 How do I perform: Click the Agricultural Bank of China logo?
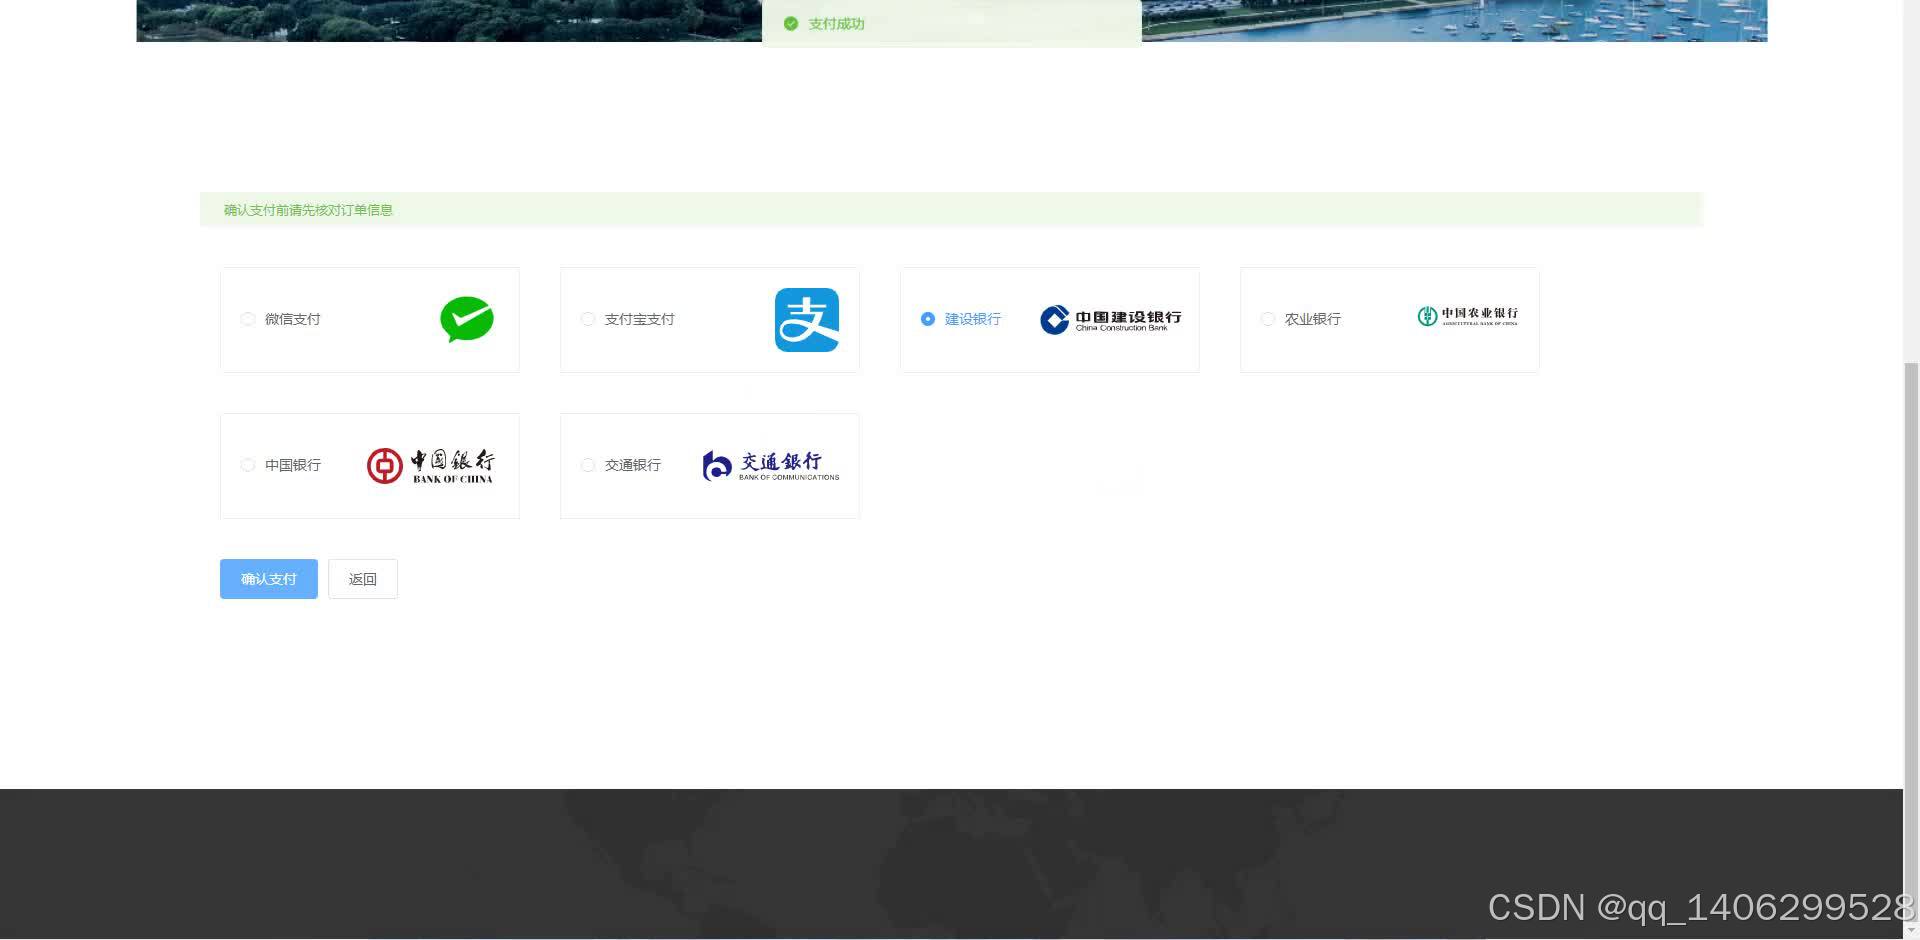click(1467, 316)
